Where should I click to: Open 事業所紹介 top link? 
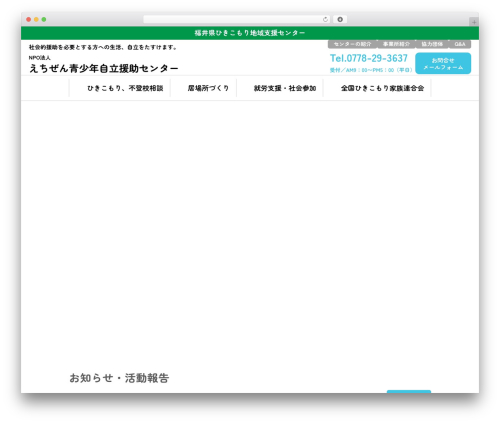click(396, 44)
